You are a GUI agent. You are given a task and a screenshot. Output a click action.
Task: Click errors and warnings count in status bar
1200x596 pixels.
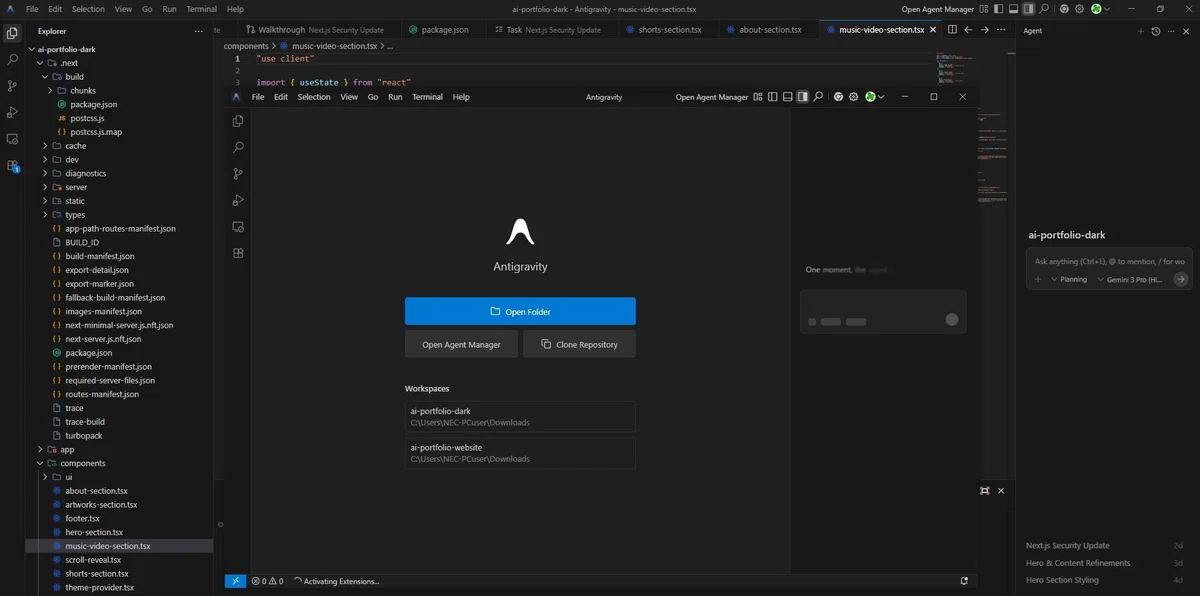pos(267,581)
